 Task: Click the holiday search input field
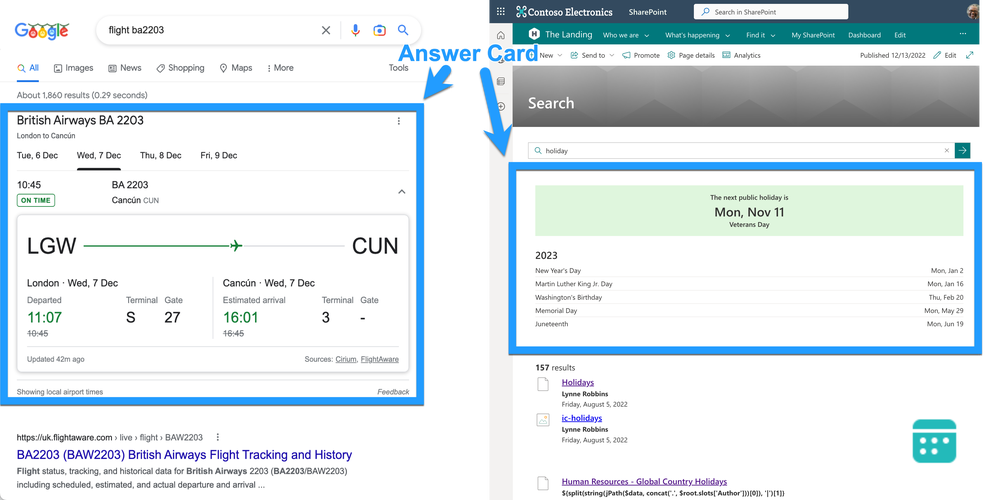(740, 150)
